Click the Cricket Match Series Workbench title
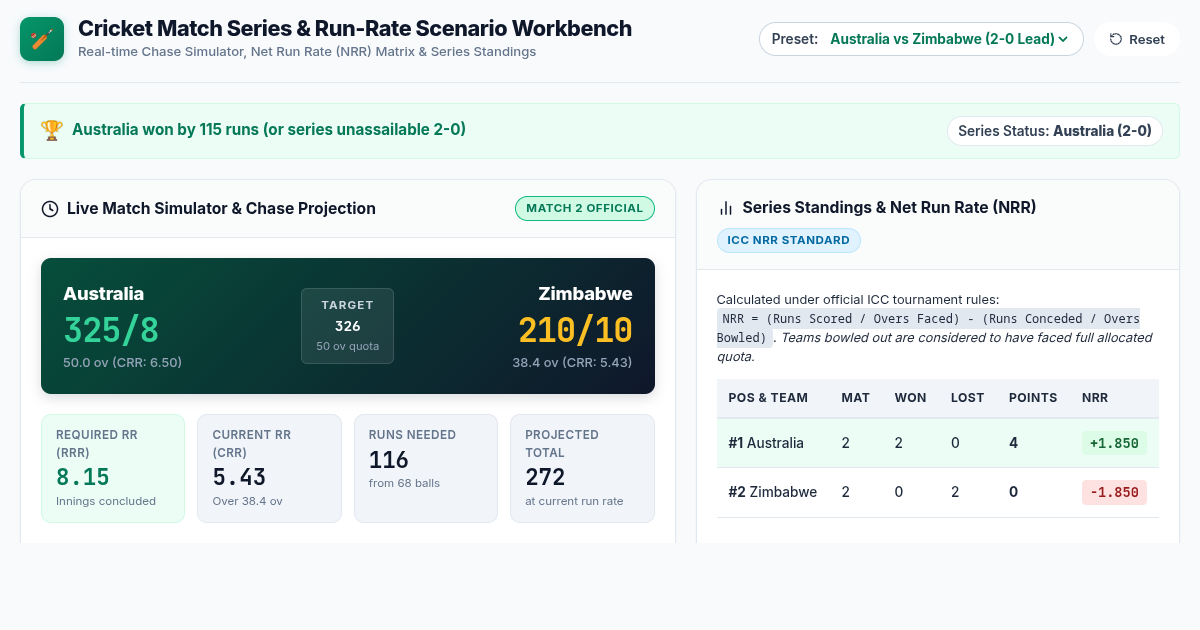The height and width of the screenshot is (630, 1200). tap(355, 28)
